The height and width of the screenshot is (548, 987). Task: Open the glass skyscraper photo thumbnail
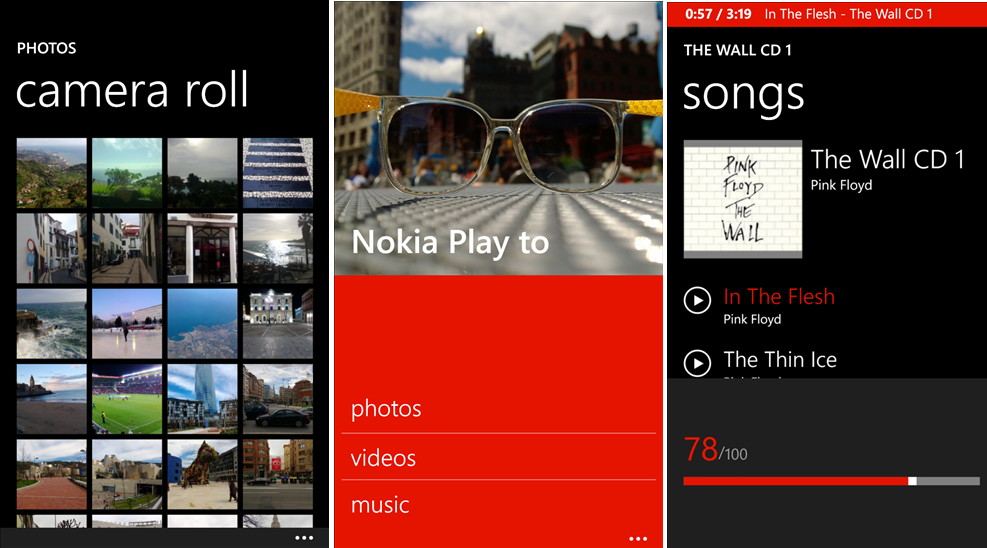203,399
